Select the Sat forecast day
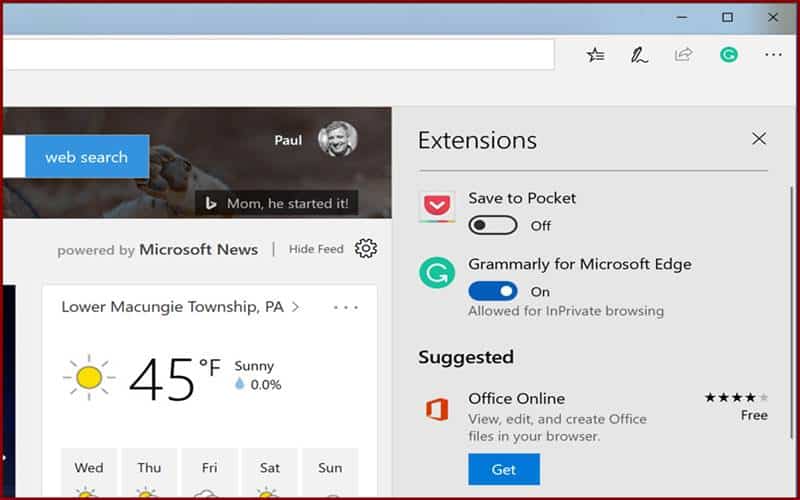 (x=269, y=472)
